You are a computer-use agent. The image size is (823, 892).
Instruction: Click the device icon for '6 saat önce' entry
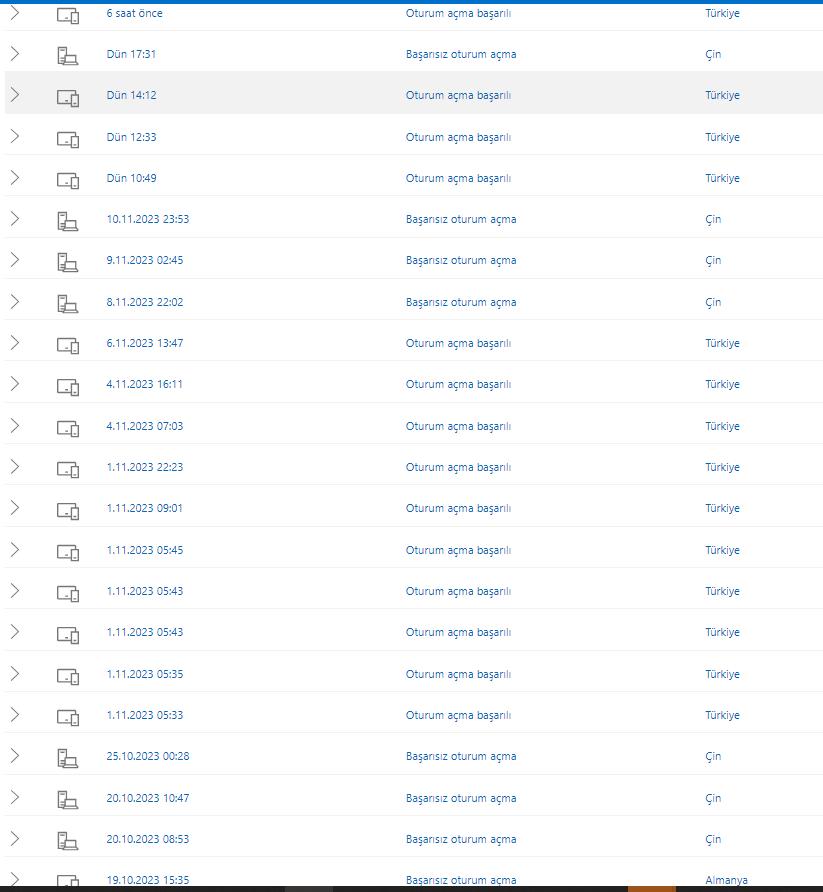[68, 15]
